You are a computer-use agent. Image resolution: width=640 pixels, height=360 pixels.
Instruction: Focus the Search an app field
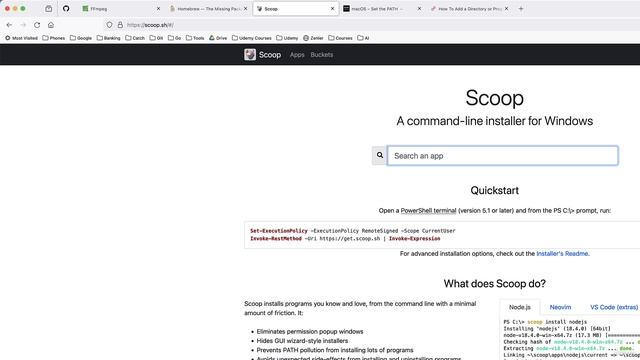502,156
